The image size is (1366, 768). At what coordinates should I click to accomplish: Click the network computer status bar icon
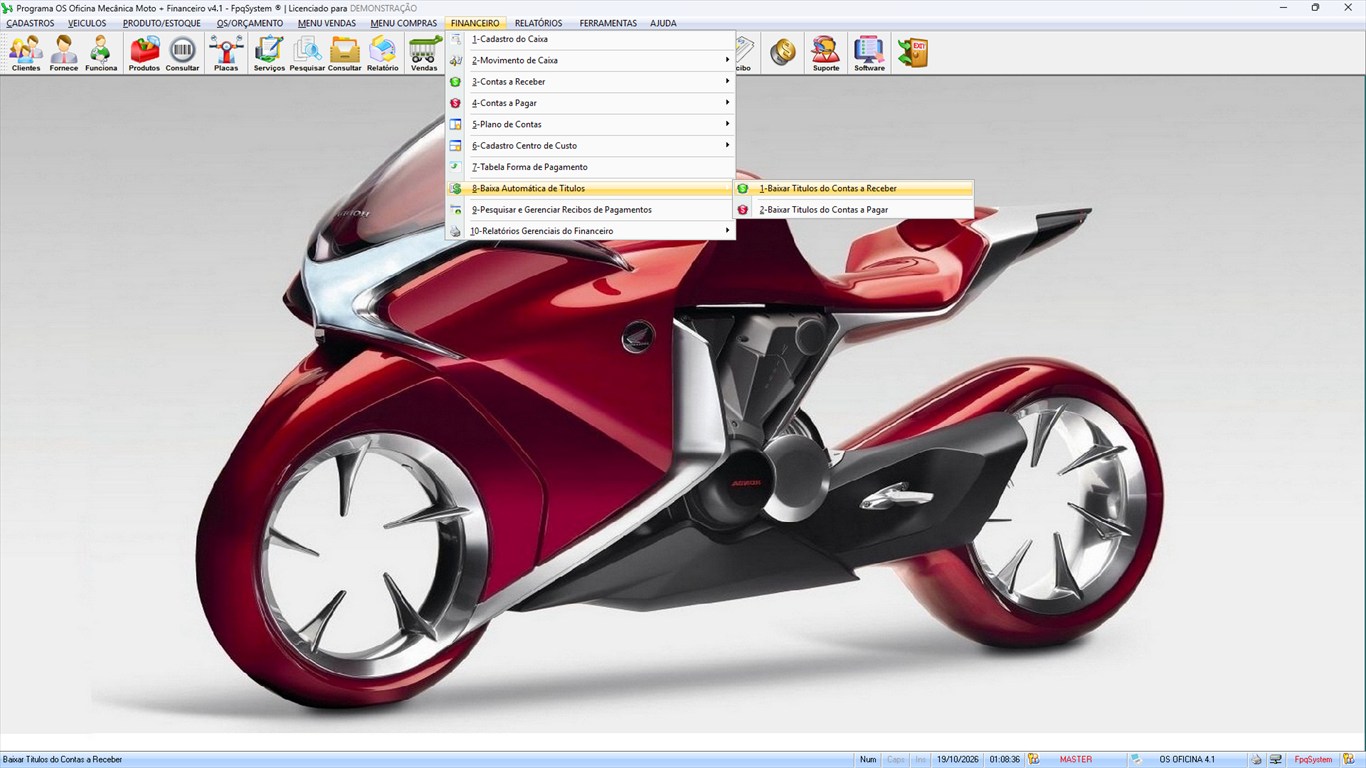click(1275, 760)
